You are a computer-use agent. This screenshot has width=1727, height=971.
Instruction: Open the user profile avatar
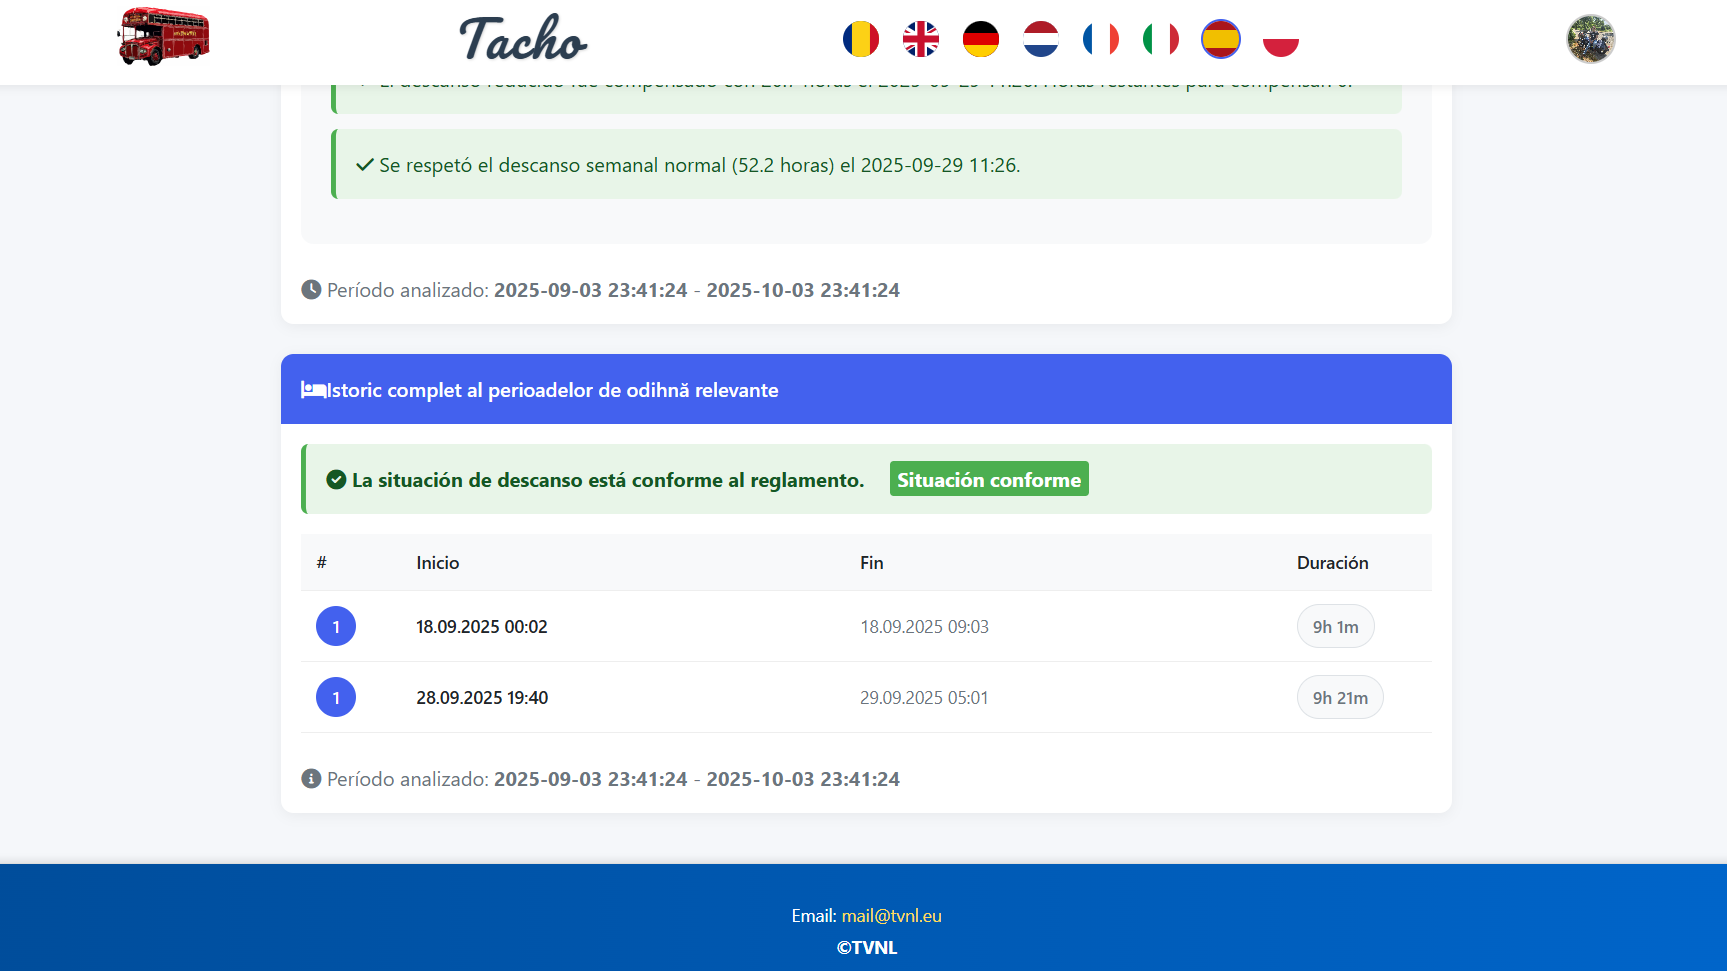click(1590, 39)
